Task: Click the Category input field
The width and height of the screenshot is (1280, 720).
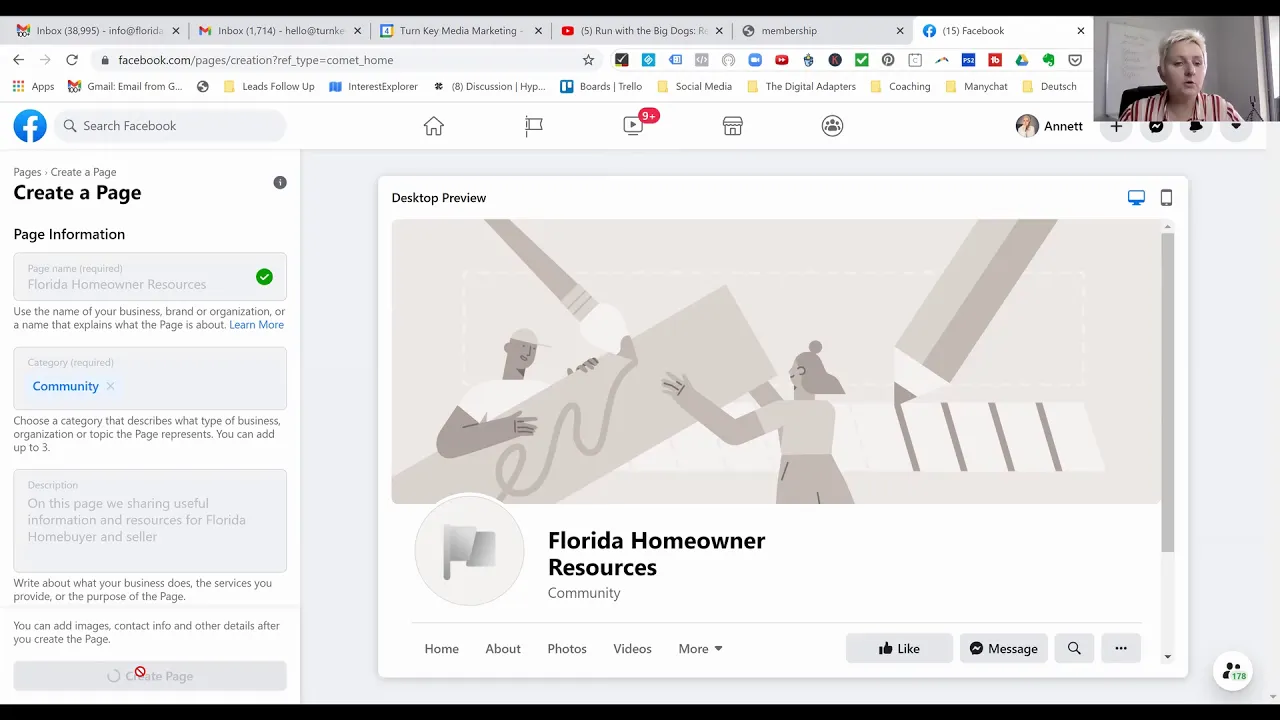Action: coord(150,378)
